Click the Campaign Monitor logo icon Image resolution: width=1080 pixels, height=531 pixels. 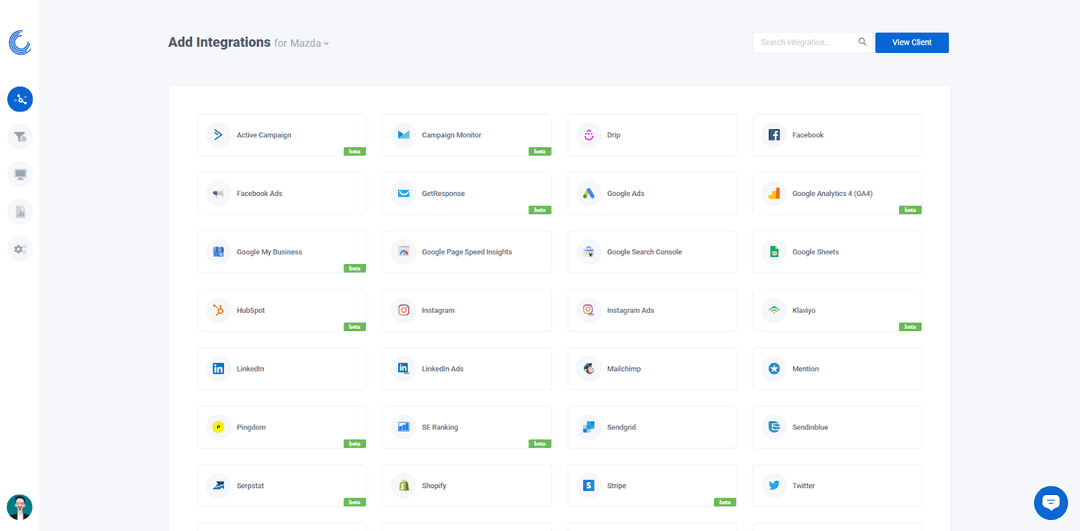(x=404, y=135)
